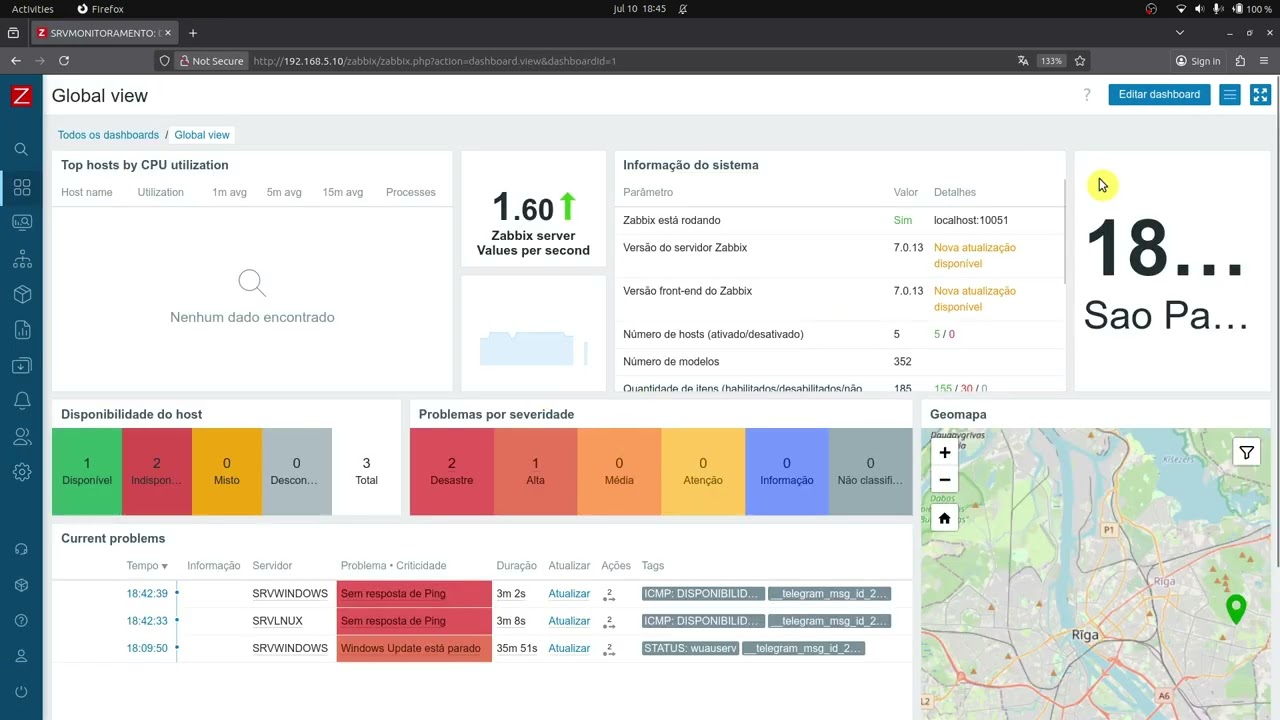Sort Current problems by the Tempo column
The image size is (1280, 720).
[147, 566]
